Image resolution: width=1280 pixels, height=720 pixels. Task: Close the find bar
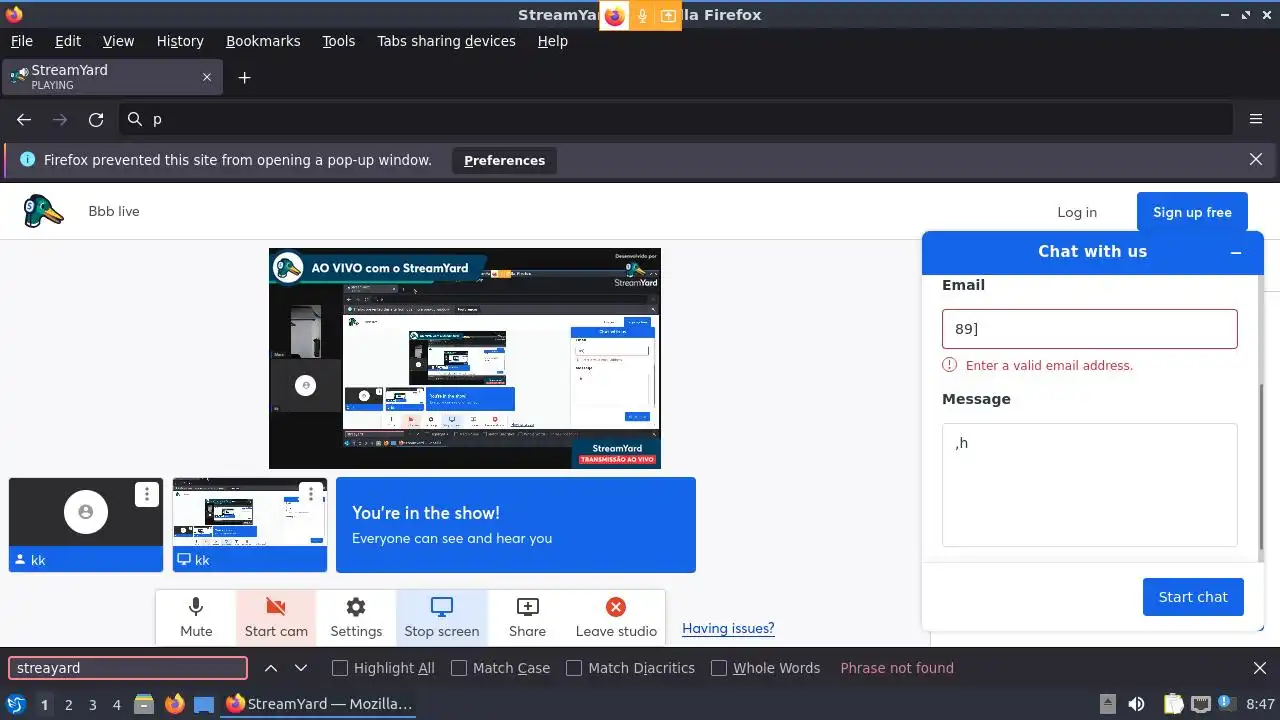1260,668
